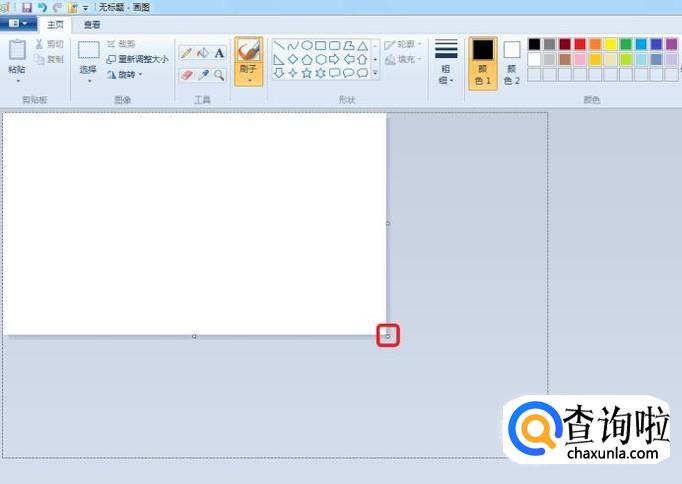Switch to the 查看 (View) tab
The image size is (682, 484).
pyautogui.click(x=92, y=25)
